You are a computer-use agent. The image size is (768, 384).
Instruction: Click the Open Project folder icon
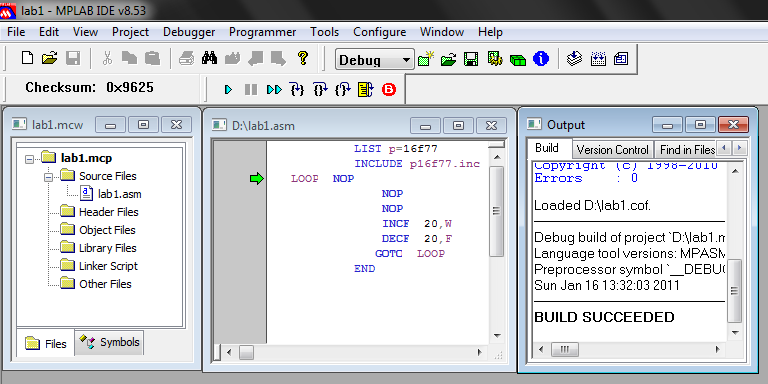448,60
